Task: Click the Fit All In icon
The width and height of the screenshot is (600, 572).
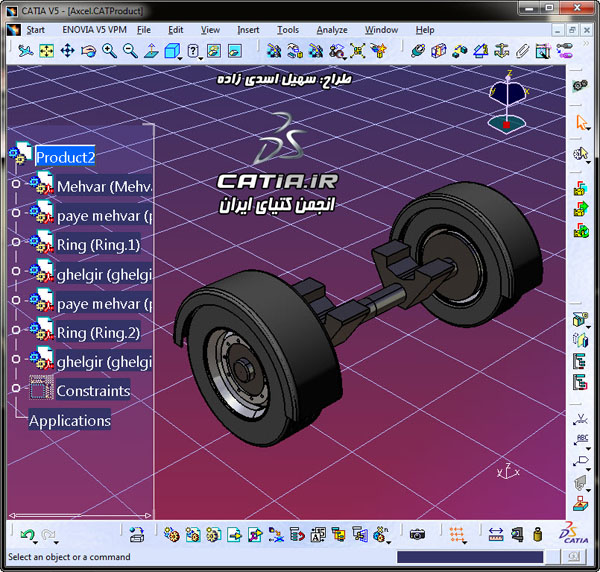Action: point(46,51)
